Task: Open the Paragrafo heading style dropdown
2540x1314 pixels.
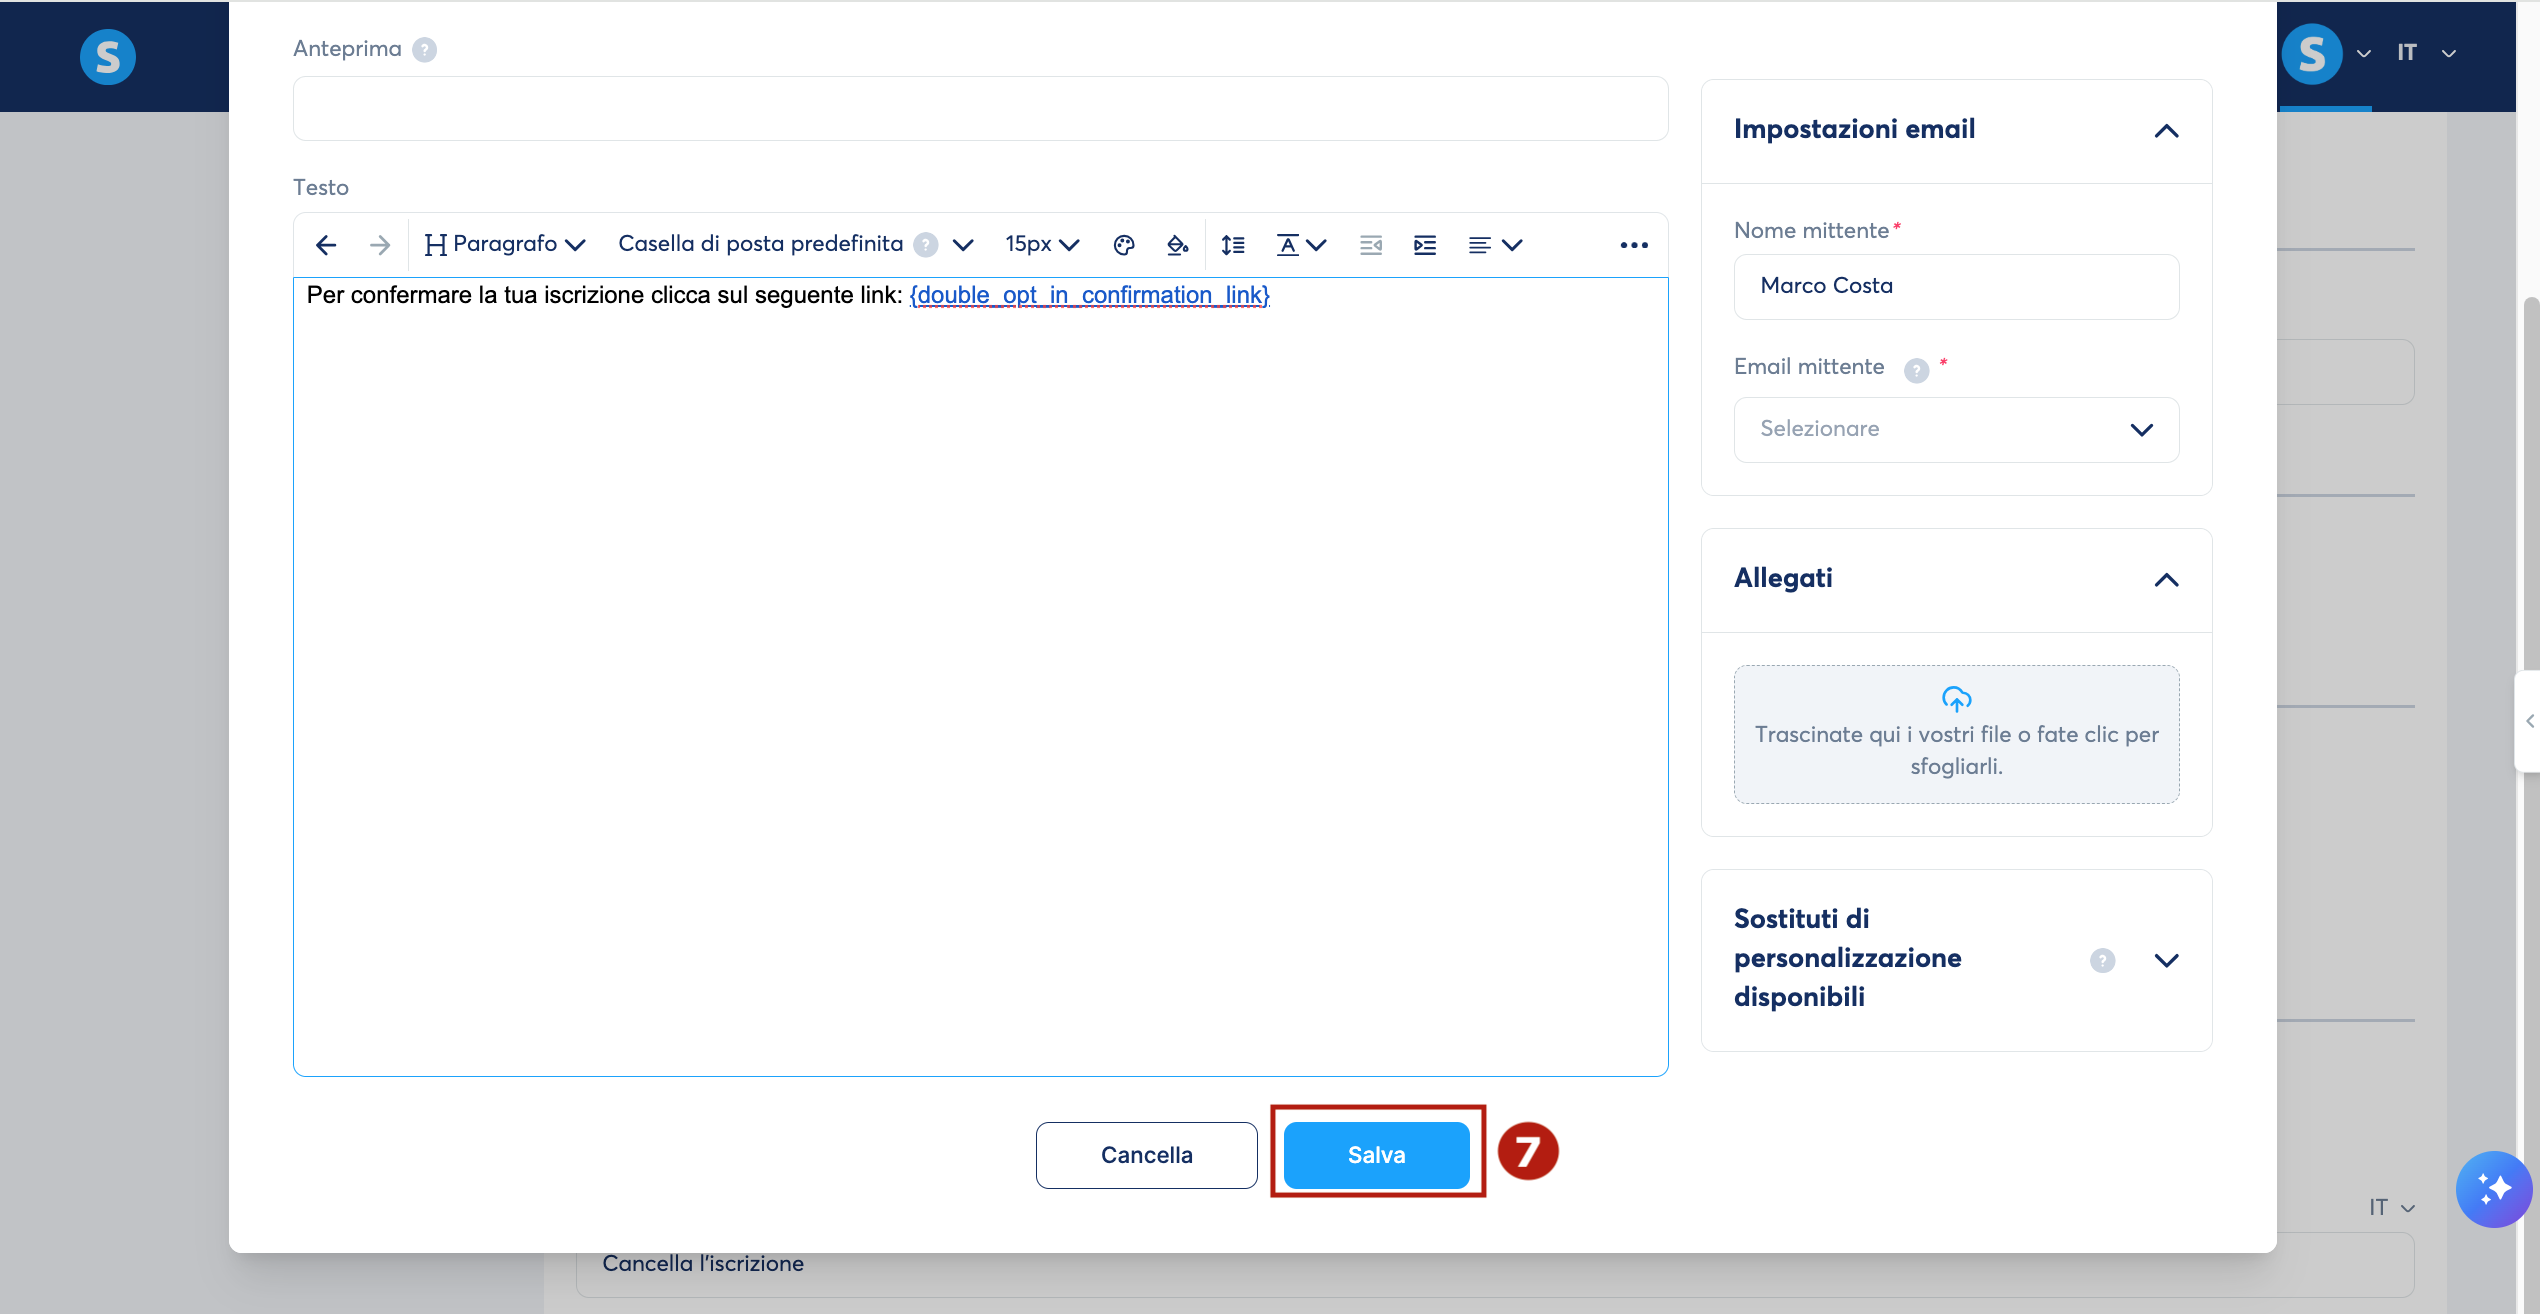Action: (x=505, y=245)
